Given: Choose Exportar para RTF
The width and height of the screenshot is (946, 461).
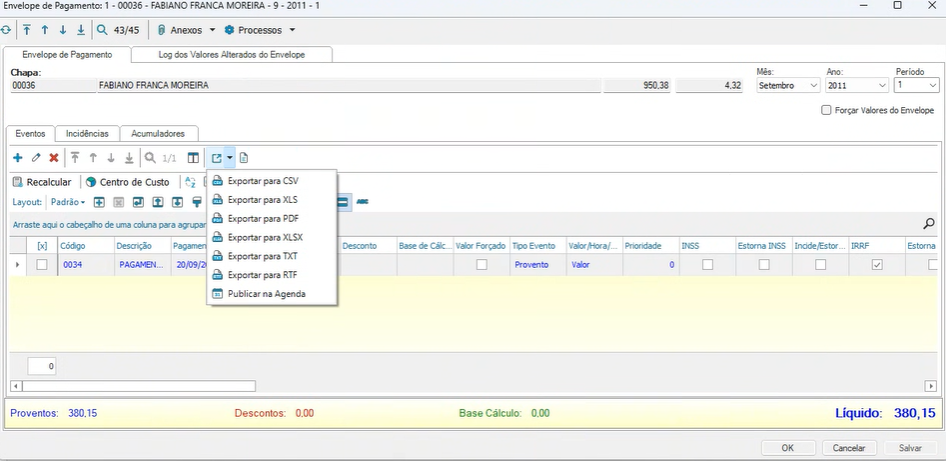Looking at the screenshot, I should (x=271, y=275).
